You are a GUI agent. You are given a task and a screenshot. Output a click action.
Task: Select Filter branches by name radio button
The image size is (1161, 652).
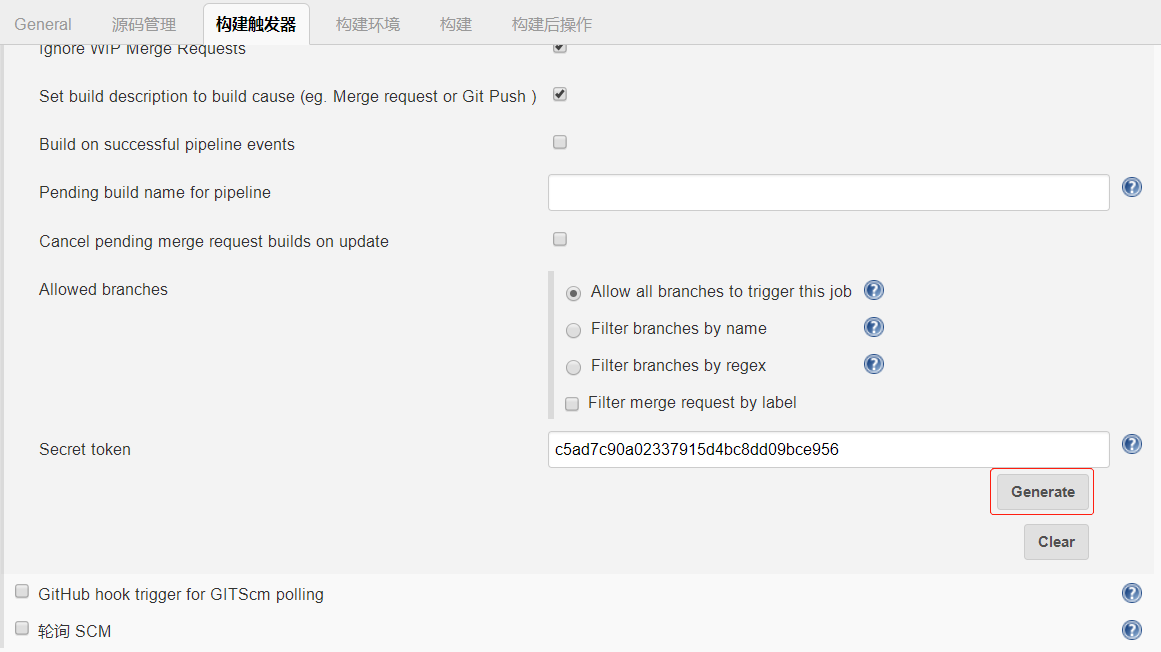click(573, 330)
